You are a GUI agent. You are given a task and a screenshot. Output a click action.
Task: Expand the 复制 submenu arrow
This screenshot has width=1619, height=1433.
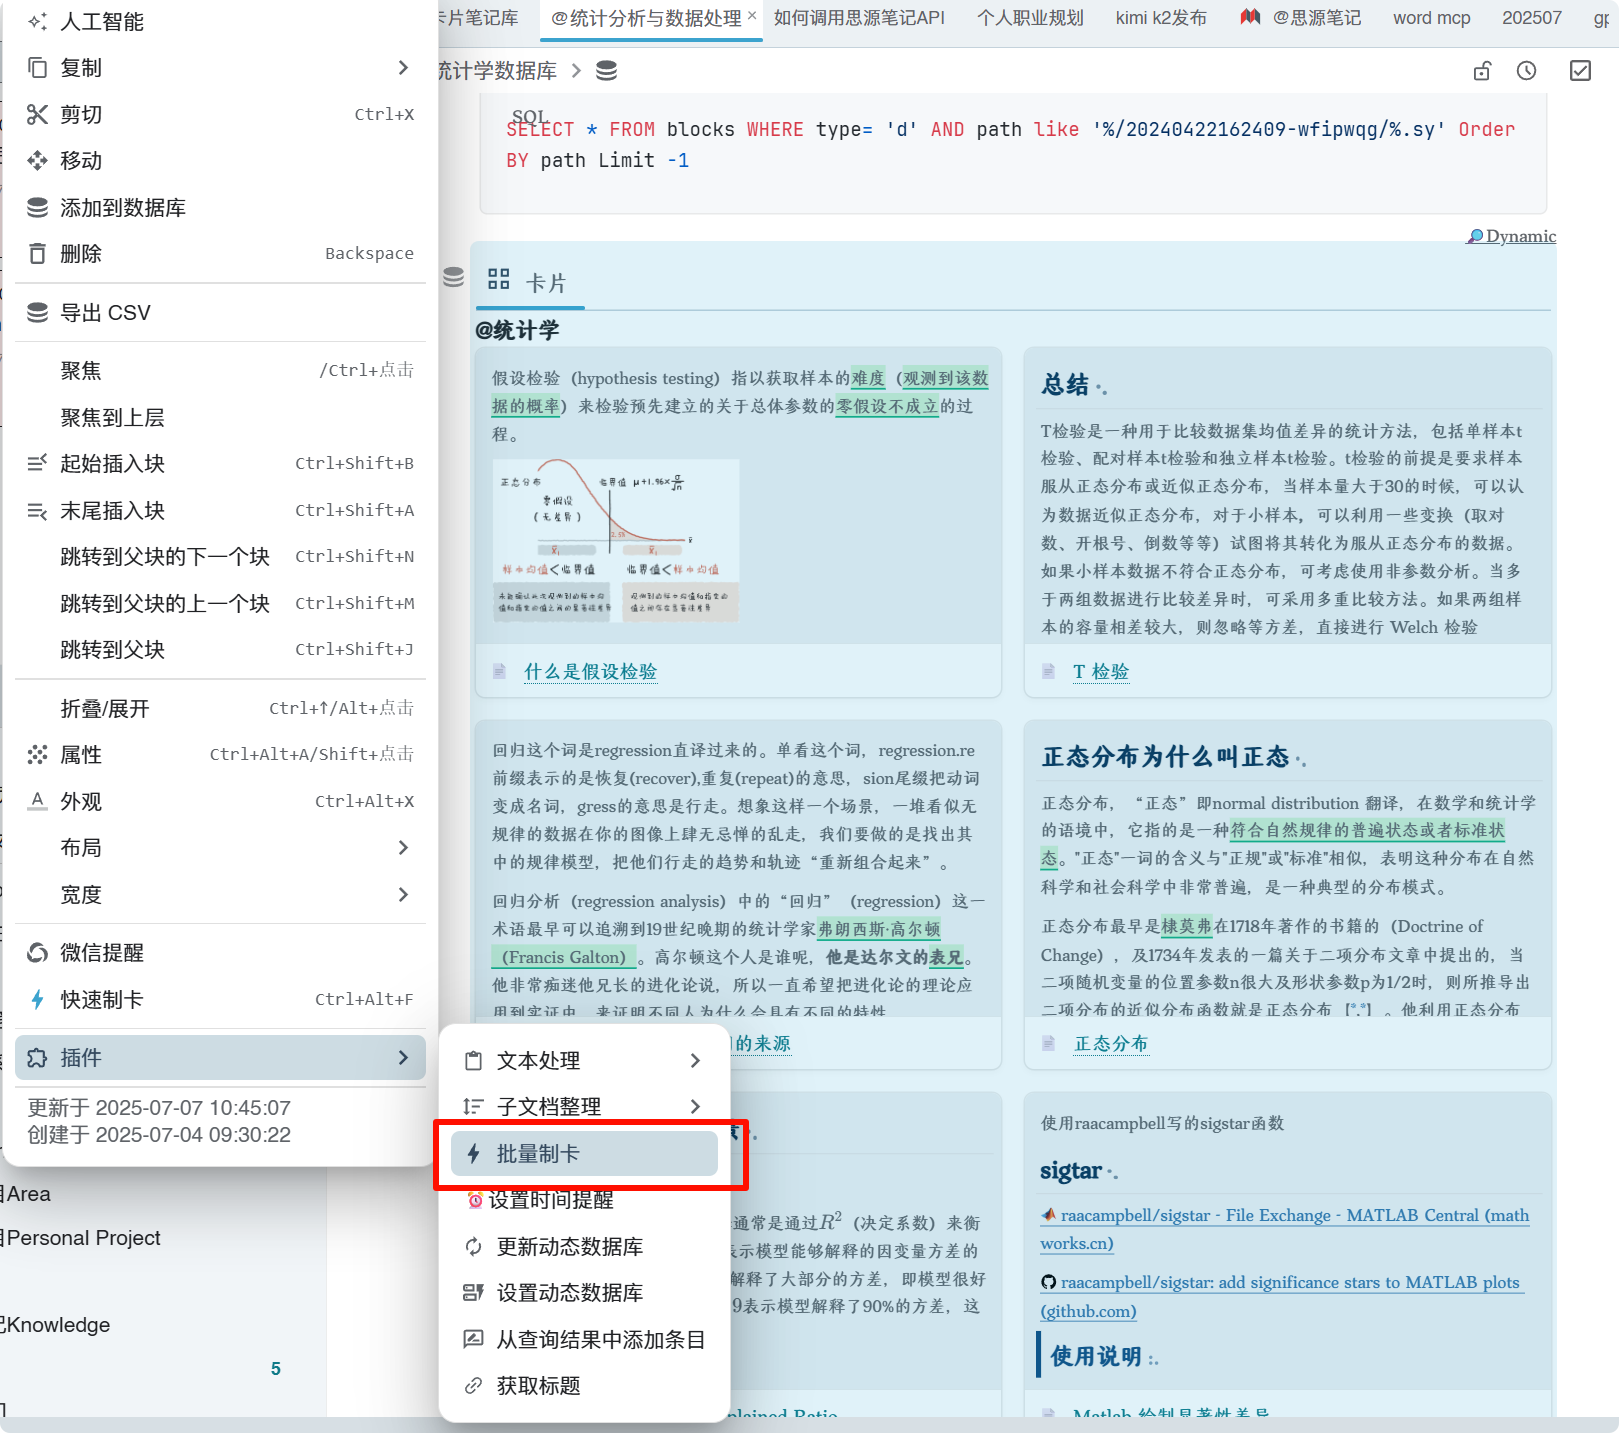tap(403, 67)
